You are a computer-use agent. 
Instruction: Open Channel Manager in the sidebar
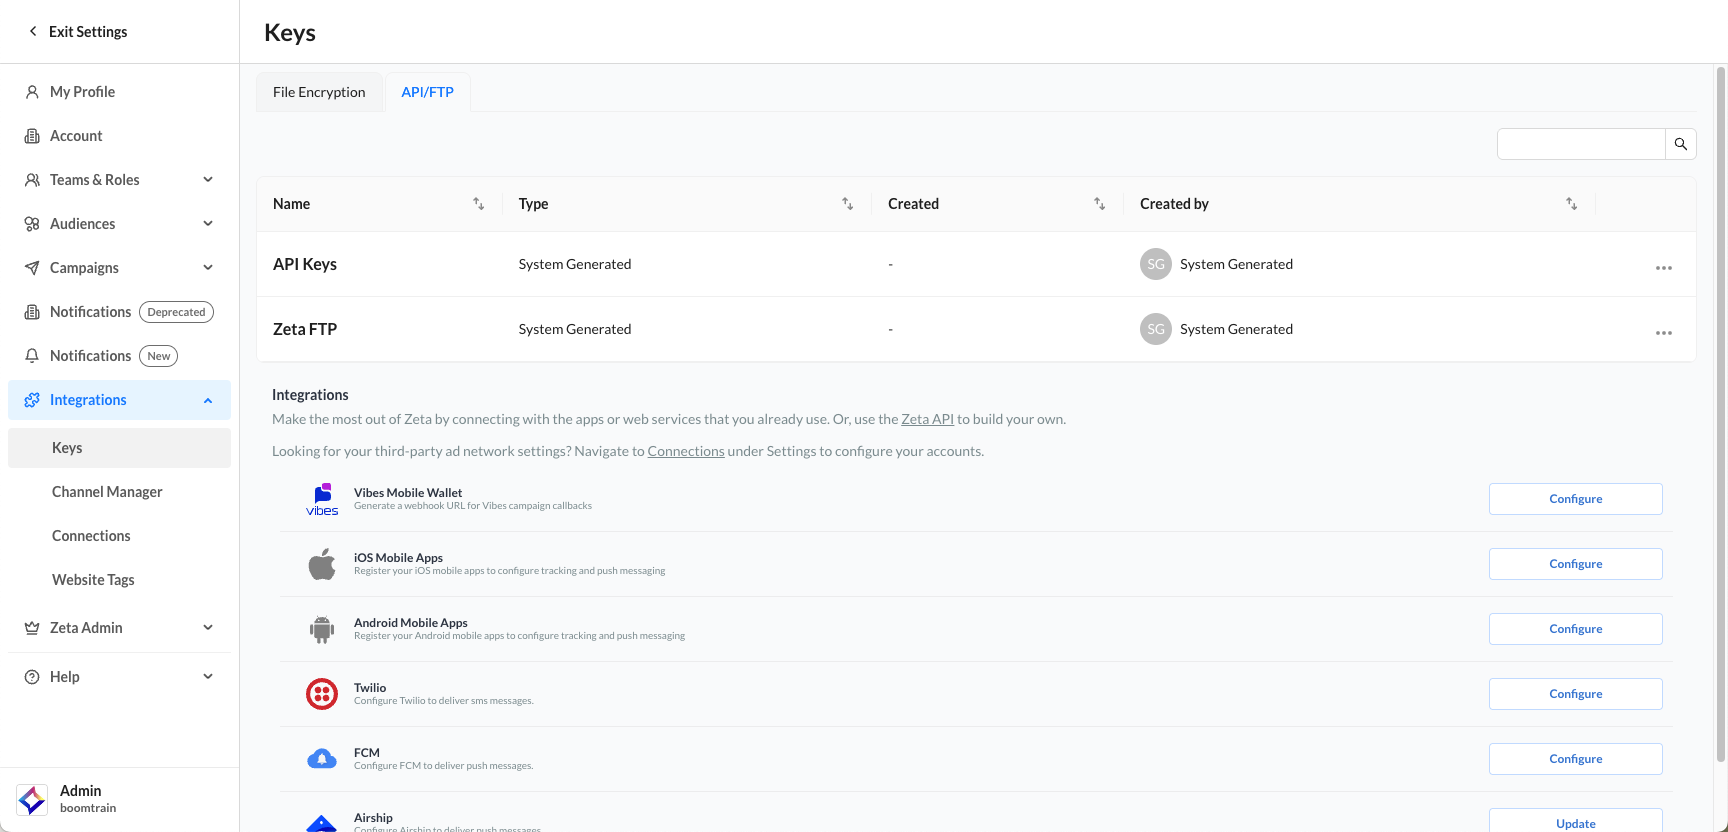pyautogui.click(x=107, y=492)
